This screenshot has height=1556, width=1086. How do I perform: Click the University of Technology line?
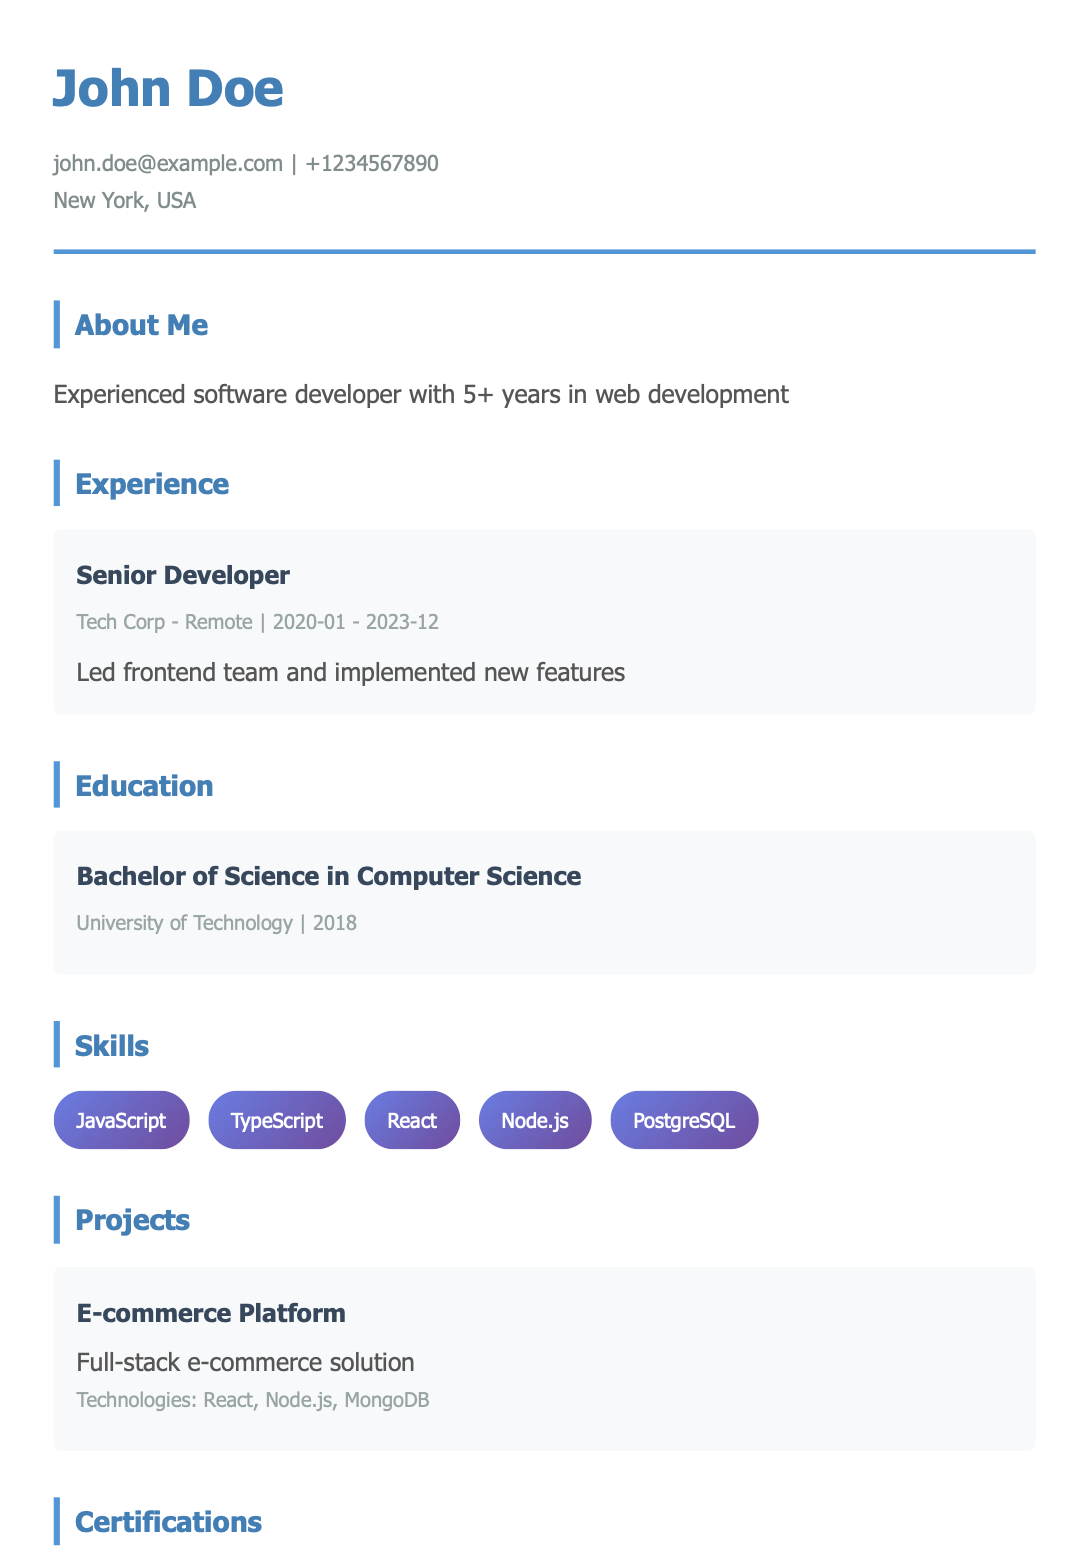click(x=216, y=923)
